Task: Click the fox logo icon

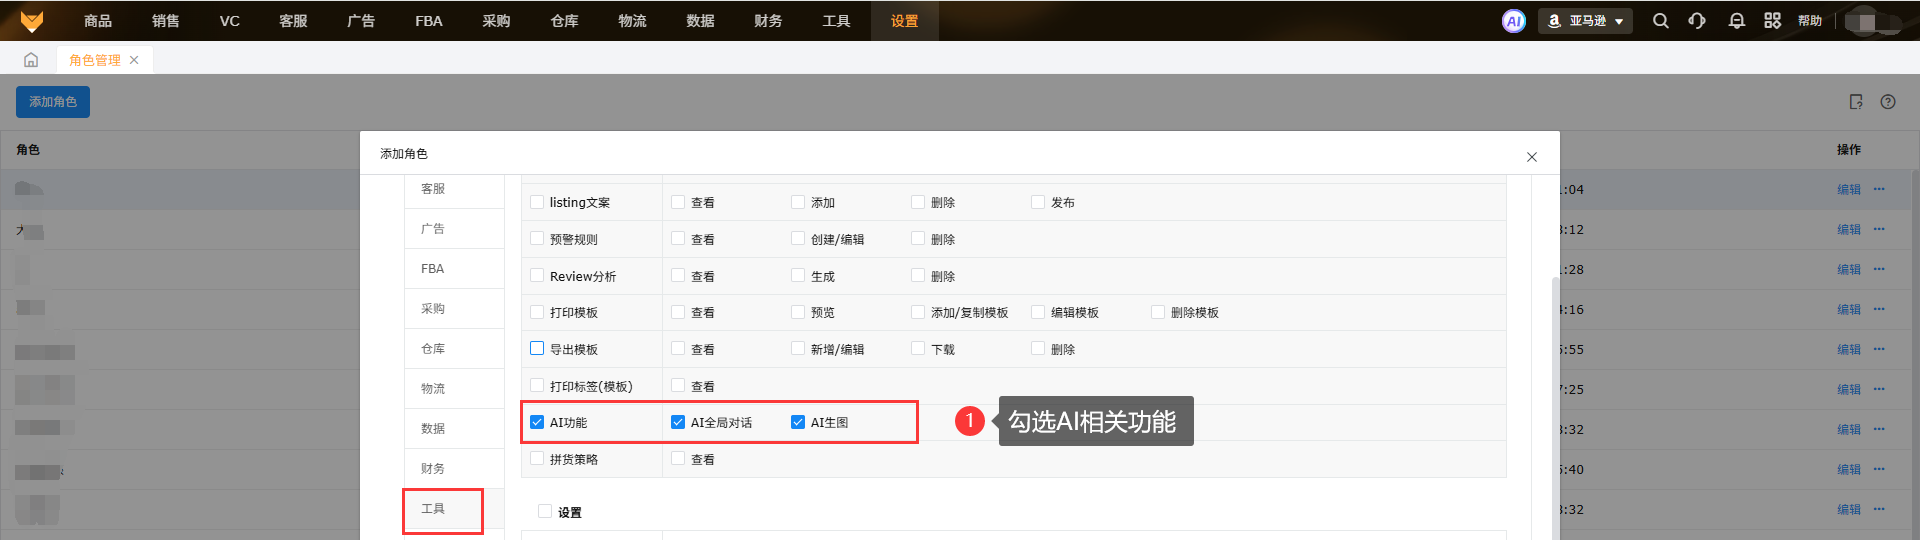Action: pyautogui.click(x=32, y=20)
